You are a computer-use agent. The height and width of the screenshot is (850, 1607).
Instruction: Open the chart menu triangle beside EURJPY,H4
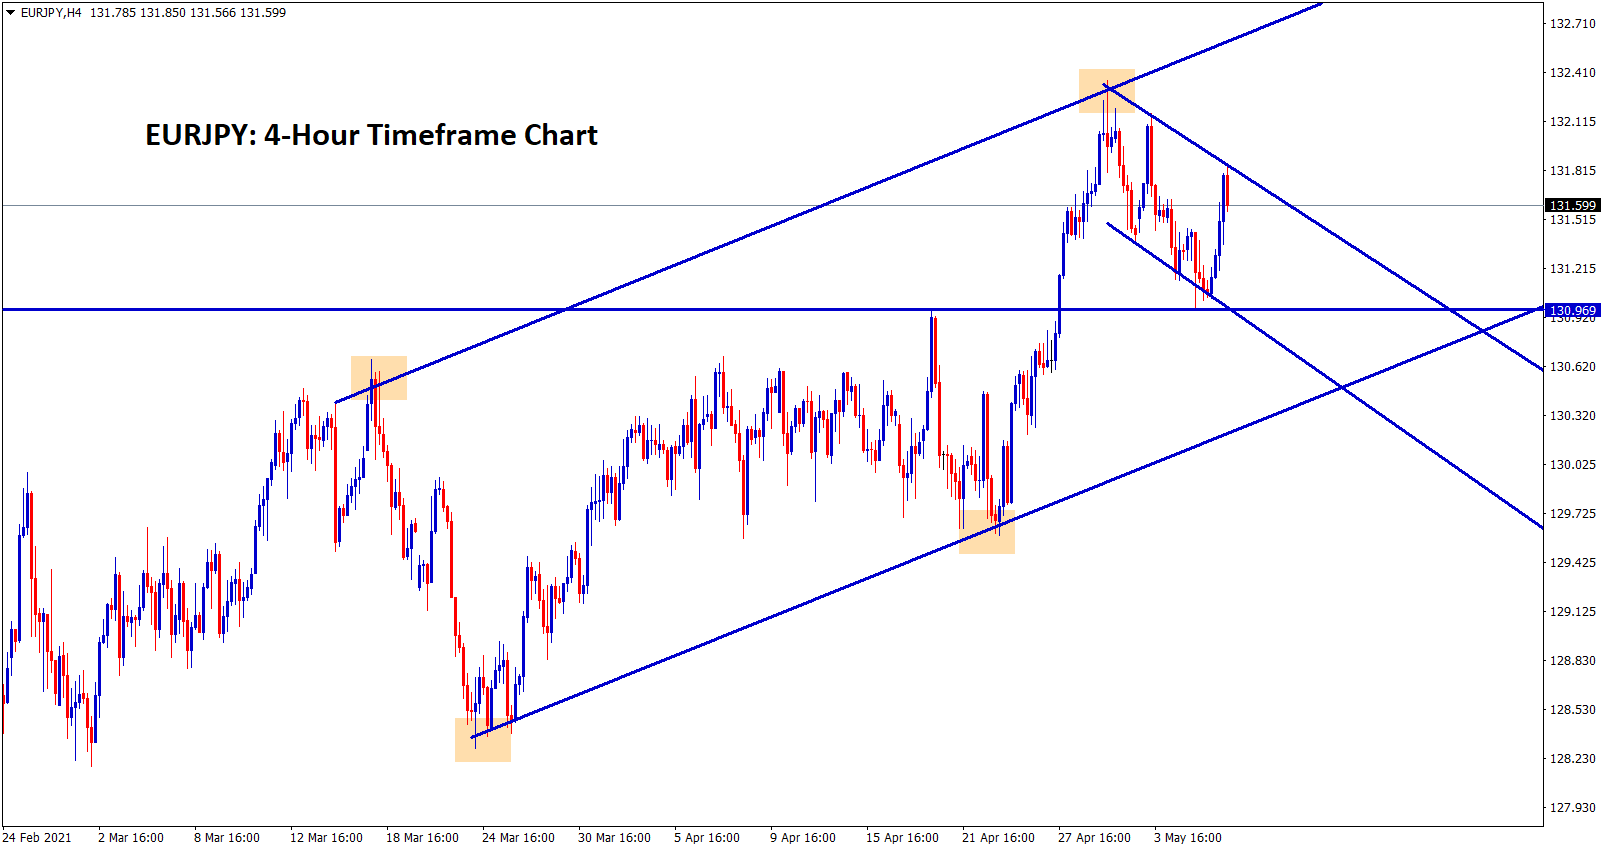point(11,13)
